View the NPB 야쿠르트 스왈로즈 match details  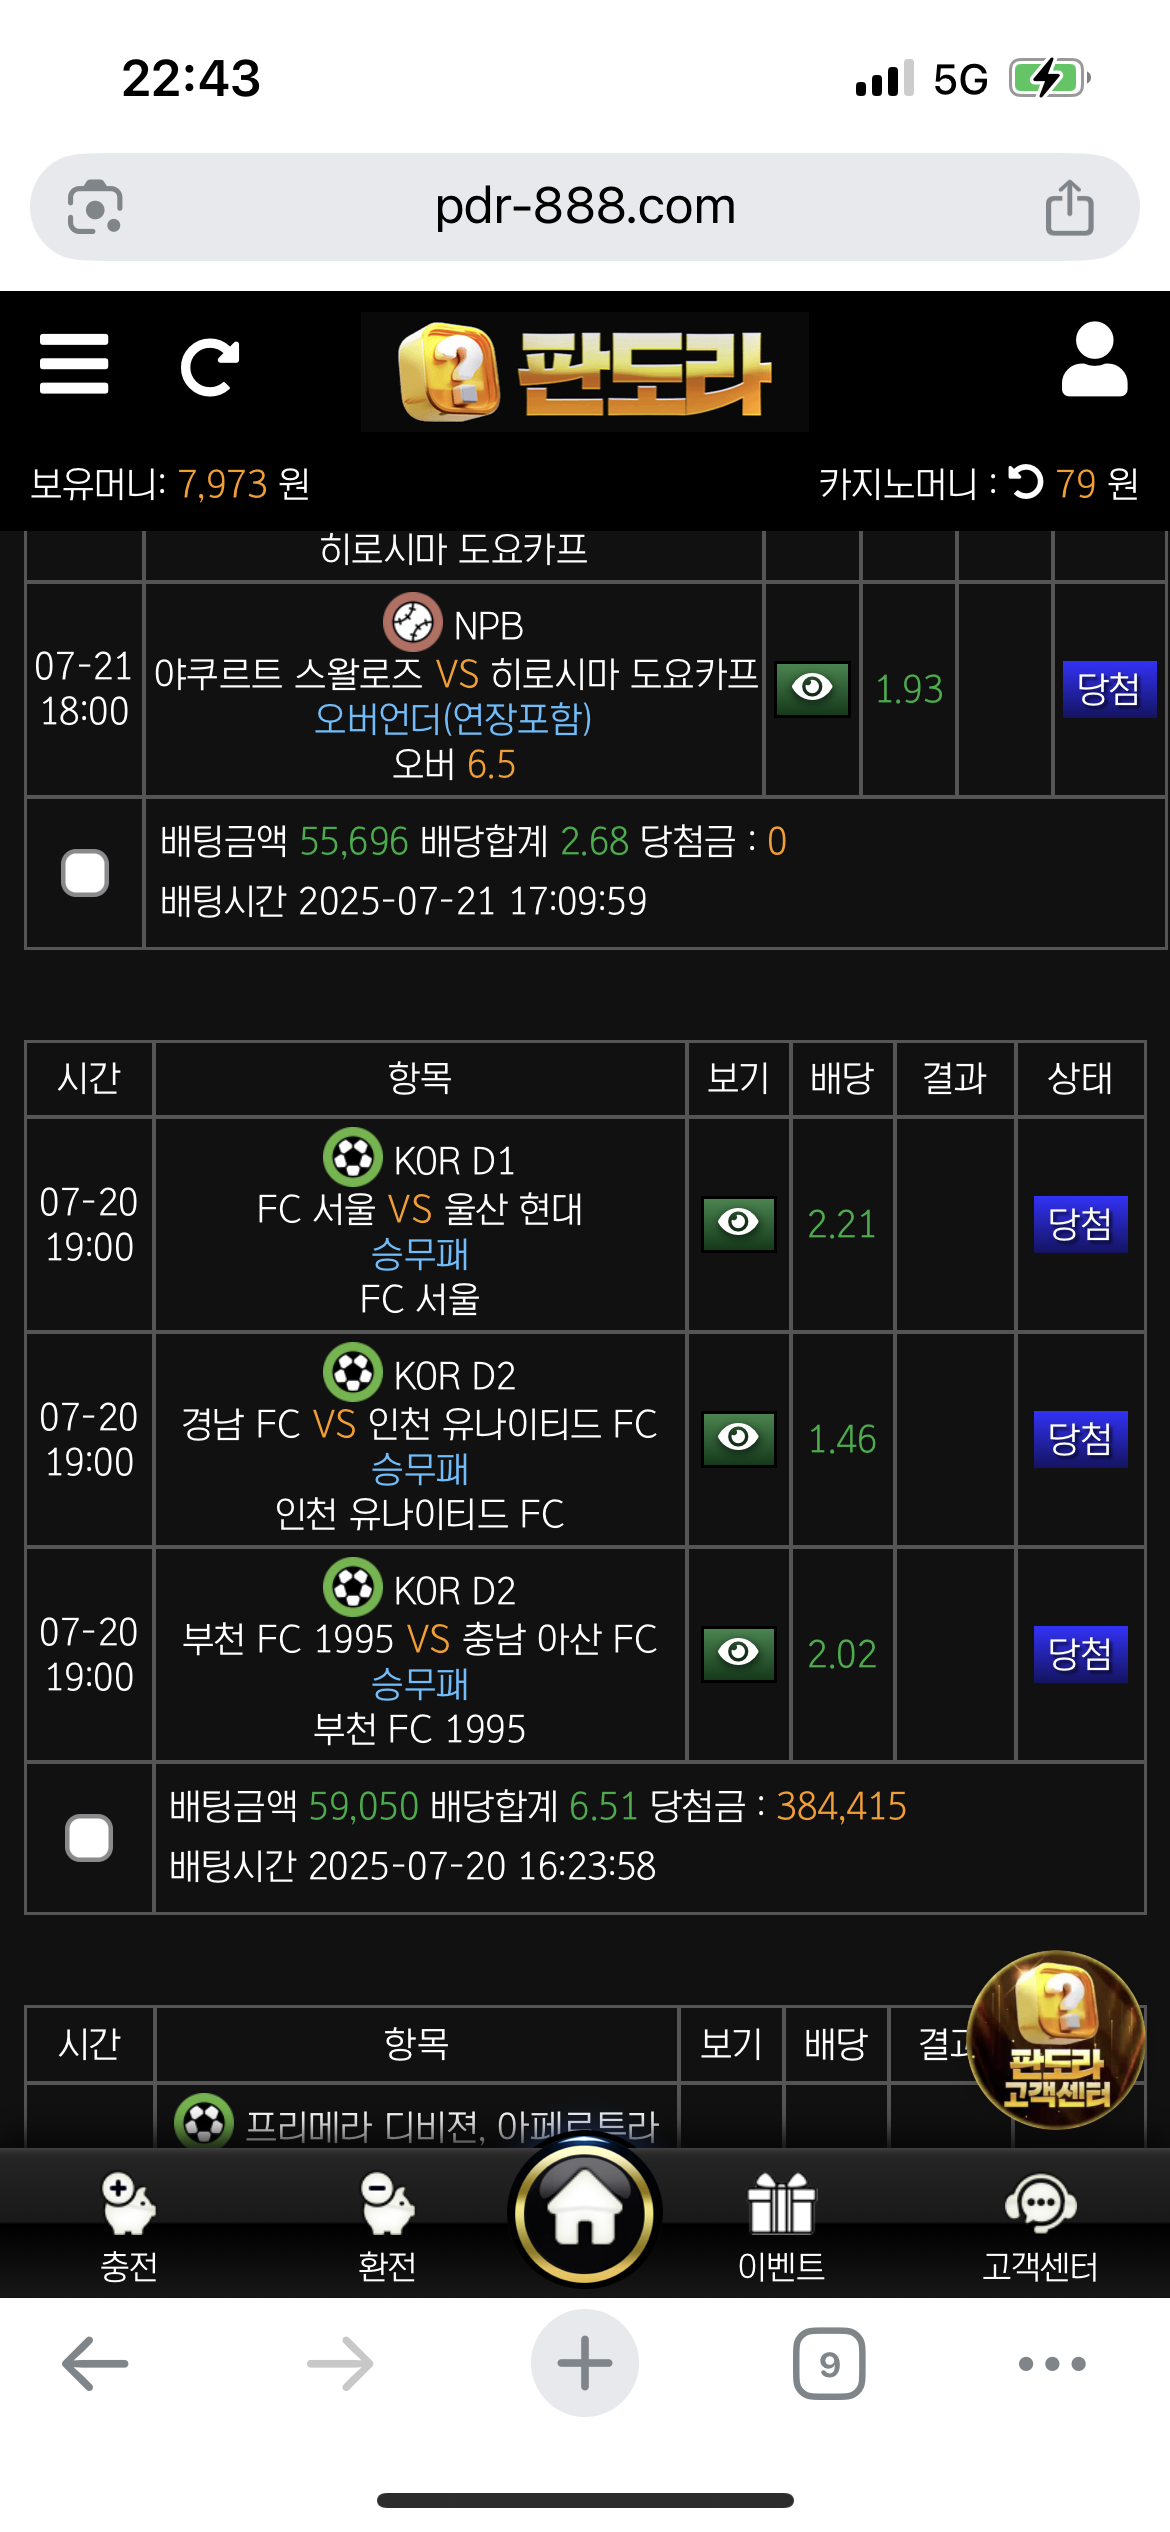pyautogui.click(x=813, y=689)
